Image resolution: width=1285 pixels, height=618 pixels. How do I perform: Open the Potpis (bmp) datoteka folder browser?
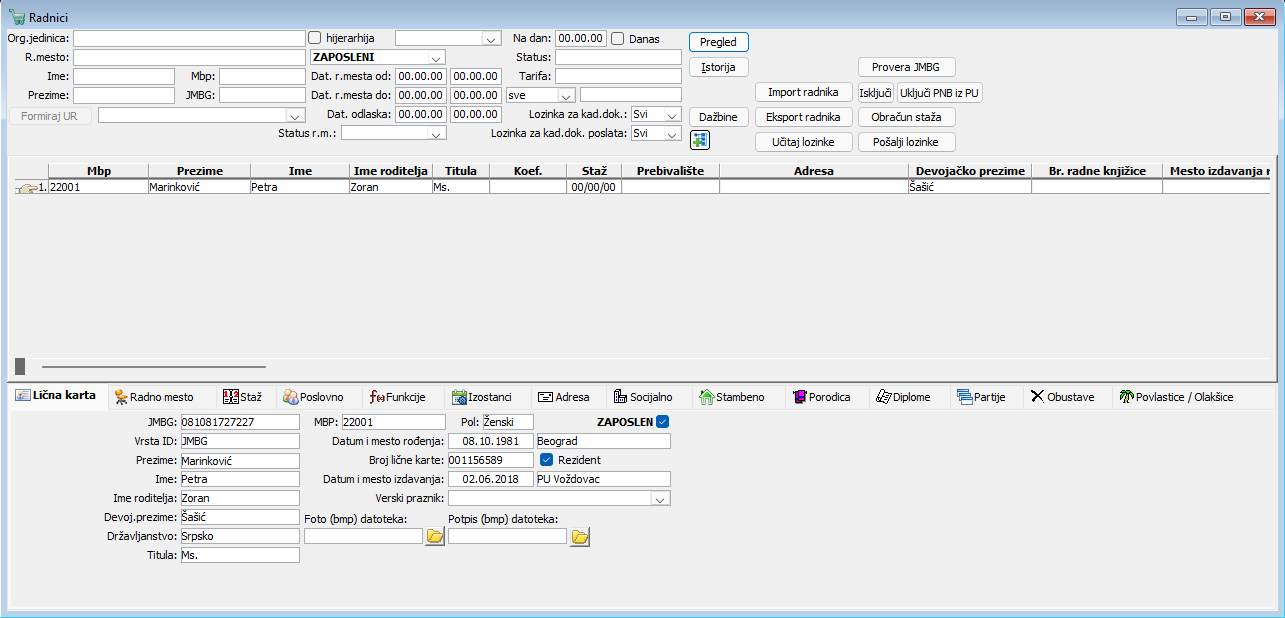tap(580, 537)
